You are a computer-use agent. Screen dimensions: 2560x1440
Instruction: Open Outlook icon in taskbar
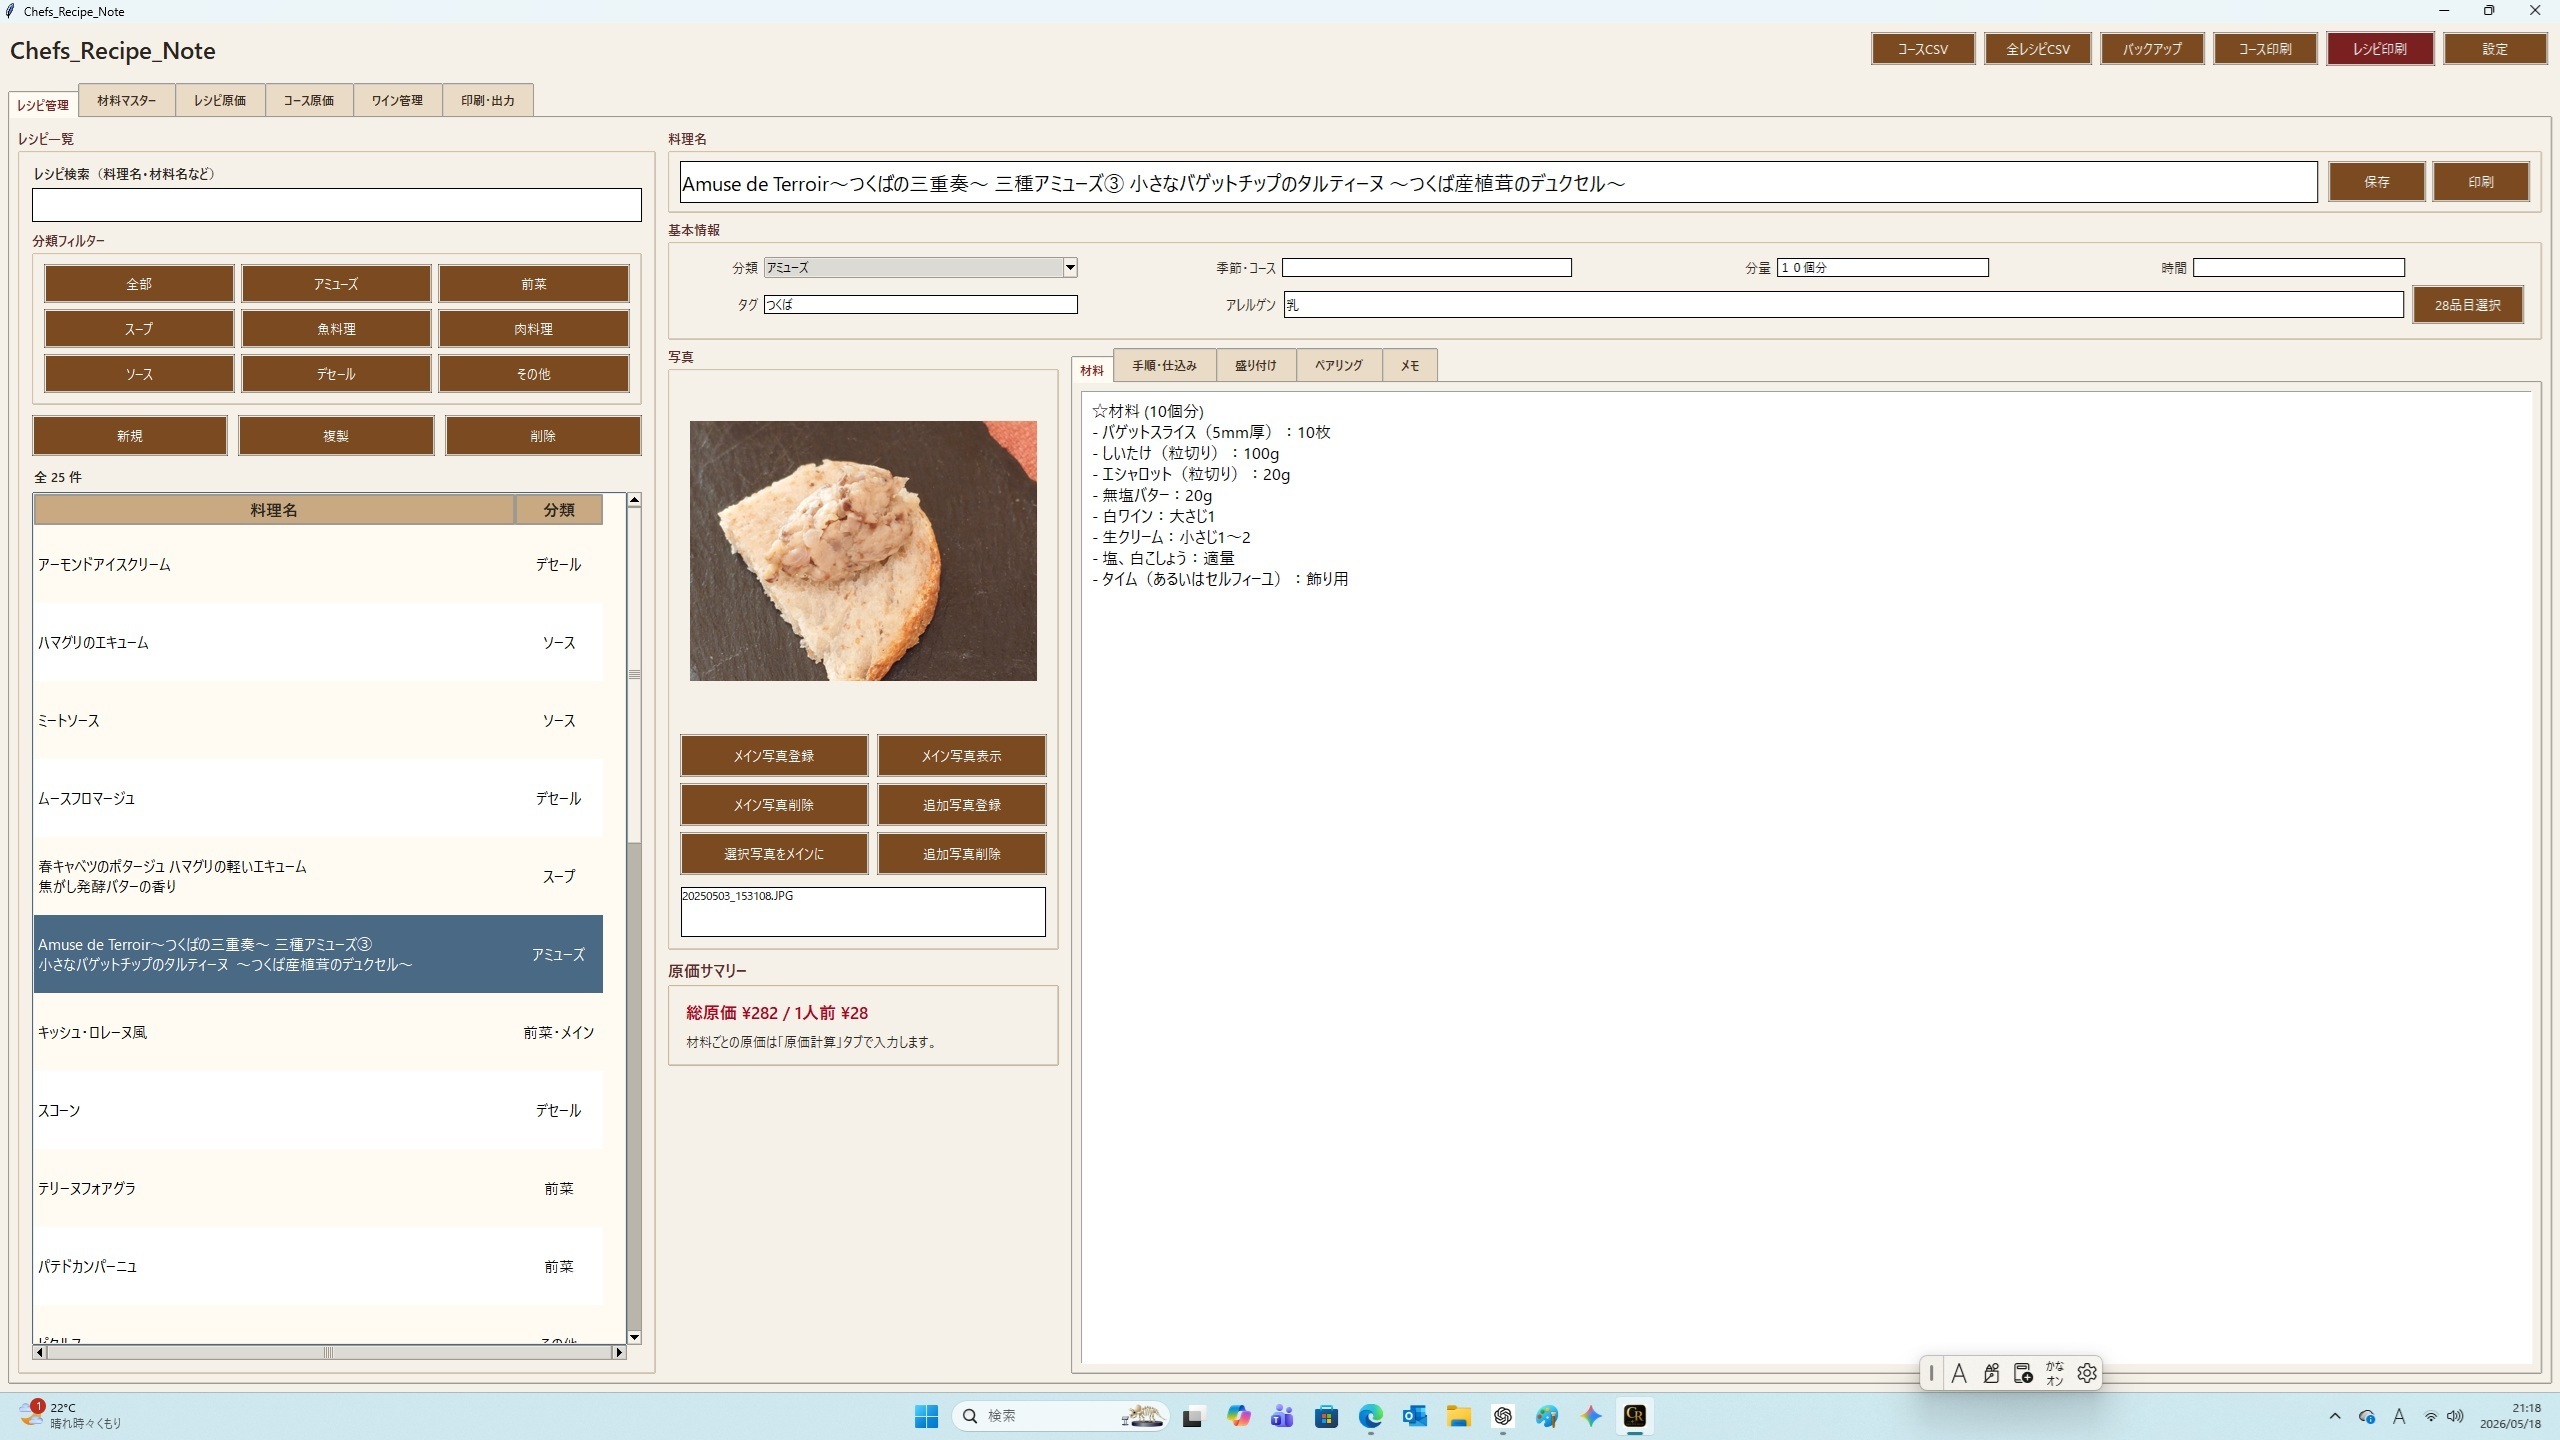pos(1414,1416)
